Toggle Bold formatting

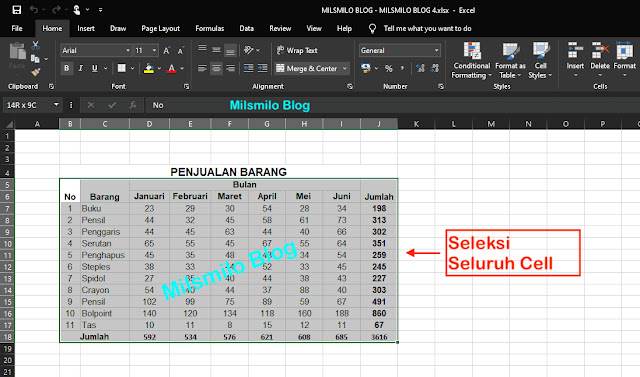(x=67, y=68)
